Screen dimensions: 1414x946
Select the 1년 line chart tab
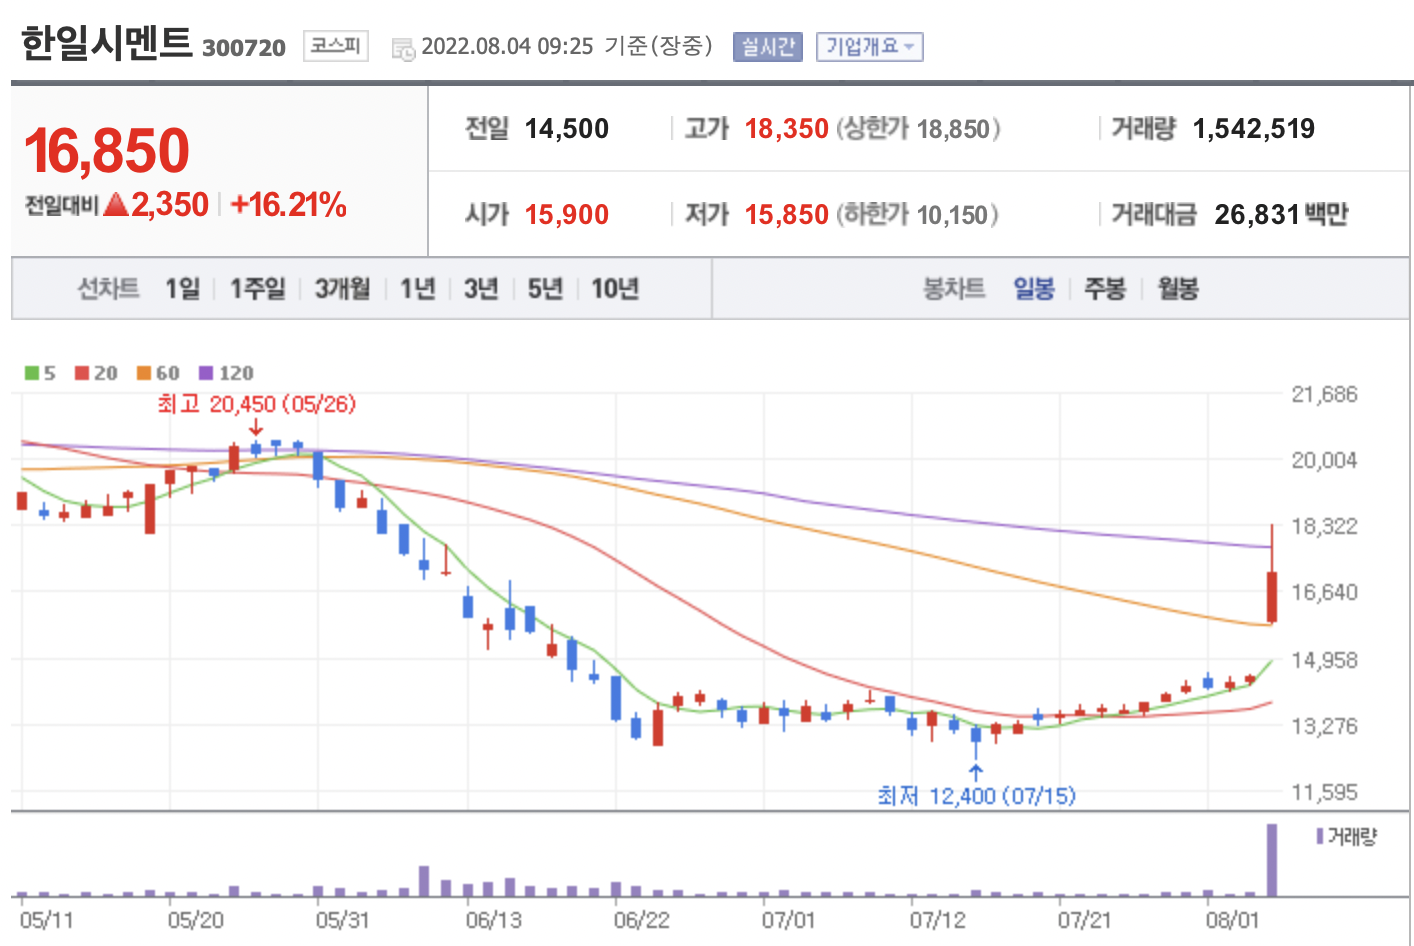417,289
